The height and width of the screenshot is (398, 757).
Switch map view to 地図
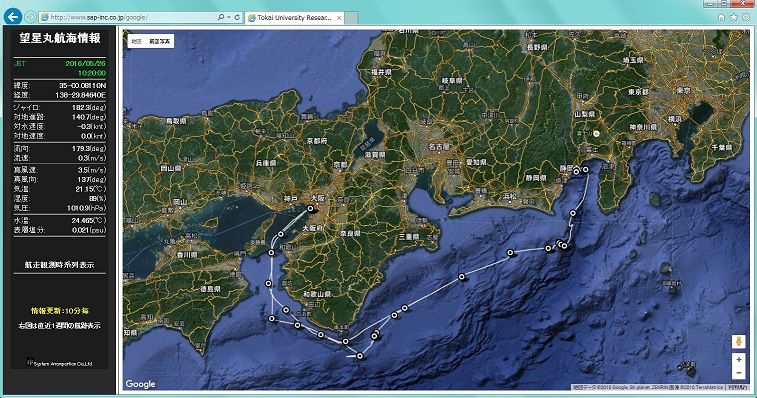point(137,42)
